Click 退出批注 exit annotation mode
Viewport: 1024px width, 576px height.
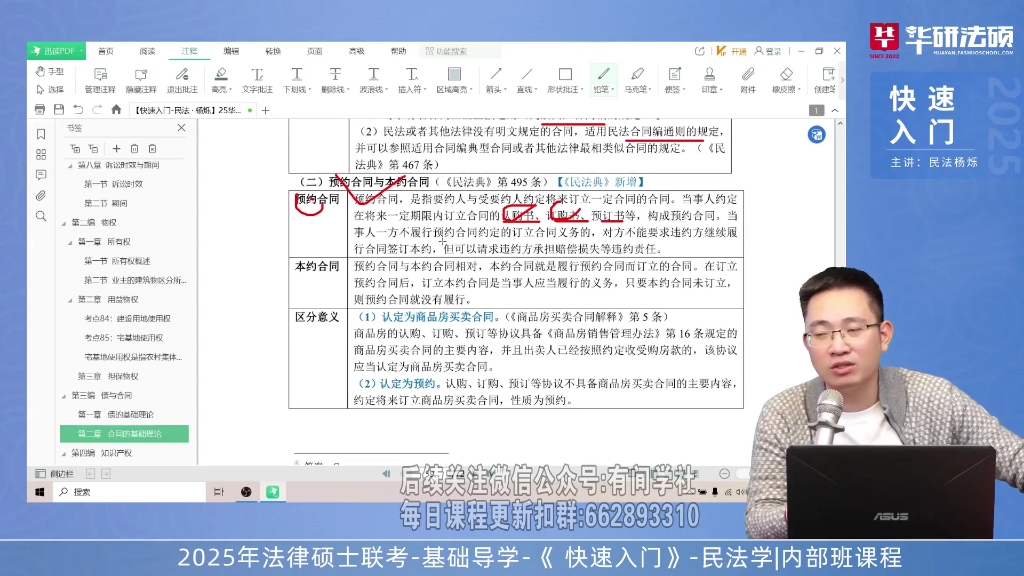pos(182,80)
